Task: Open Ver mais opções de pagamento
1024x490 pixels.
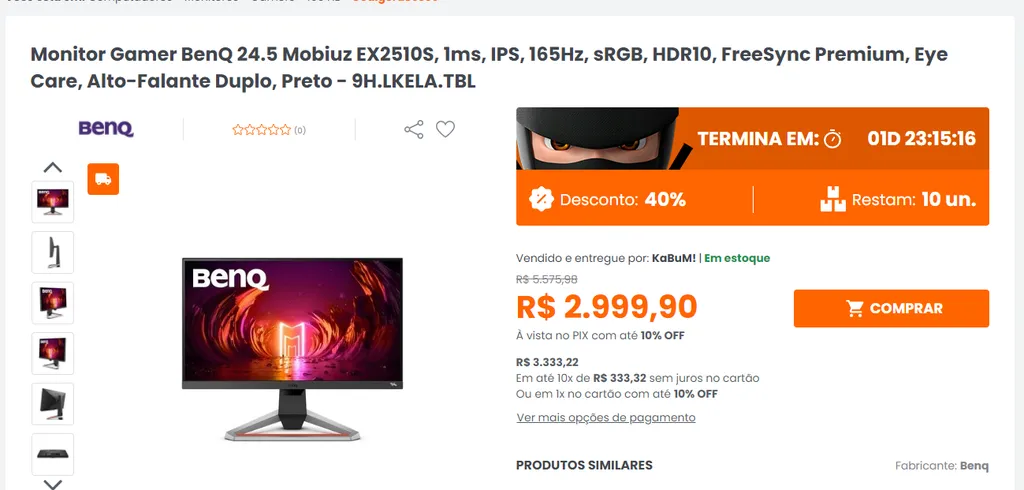Action: 606,417
